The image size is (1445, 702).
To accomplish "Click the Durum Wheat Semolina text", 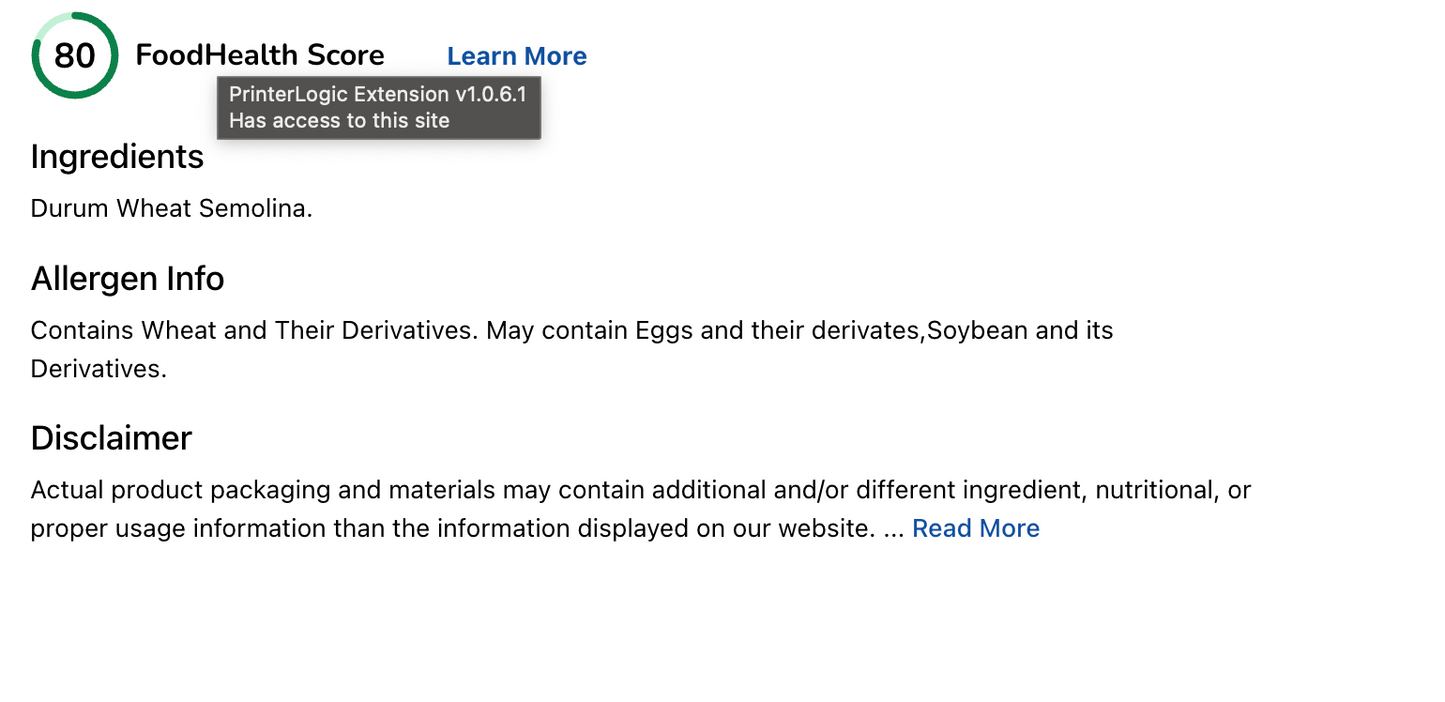I will [171, 208].
